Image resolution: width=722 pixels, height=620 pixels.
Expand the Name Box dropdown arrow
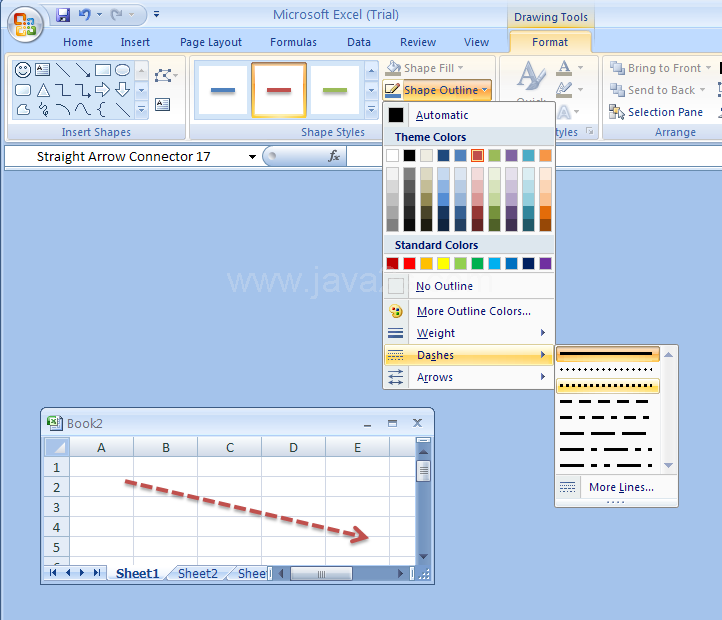[x=252, y=157]
